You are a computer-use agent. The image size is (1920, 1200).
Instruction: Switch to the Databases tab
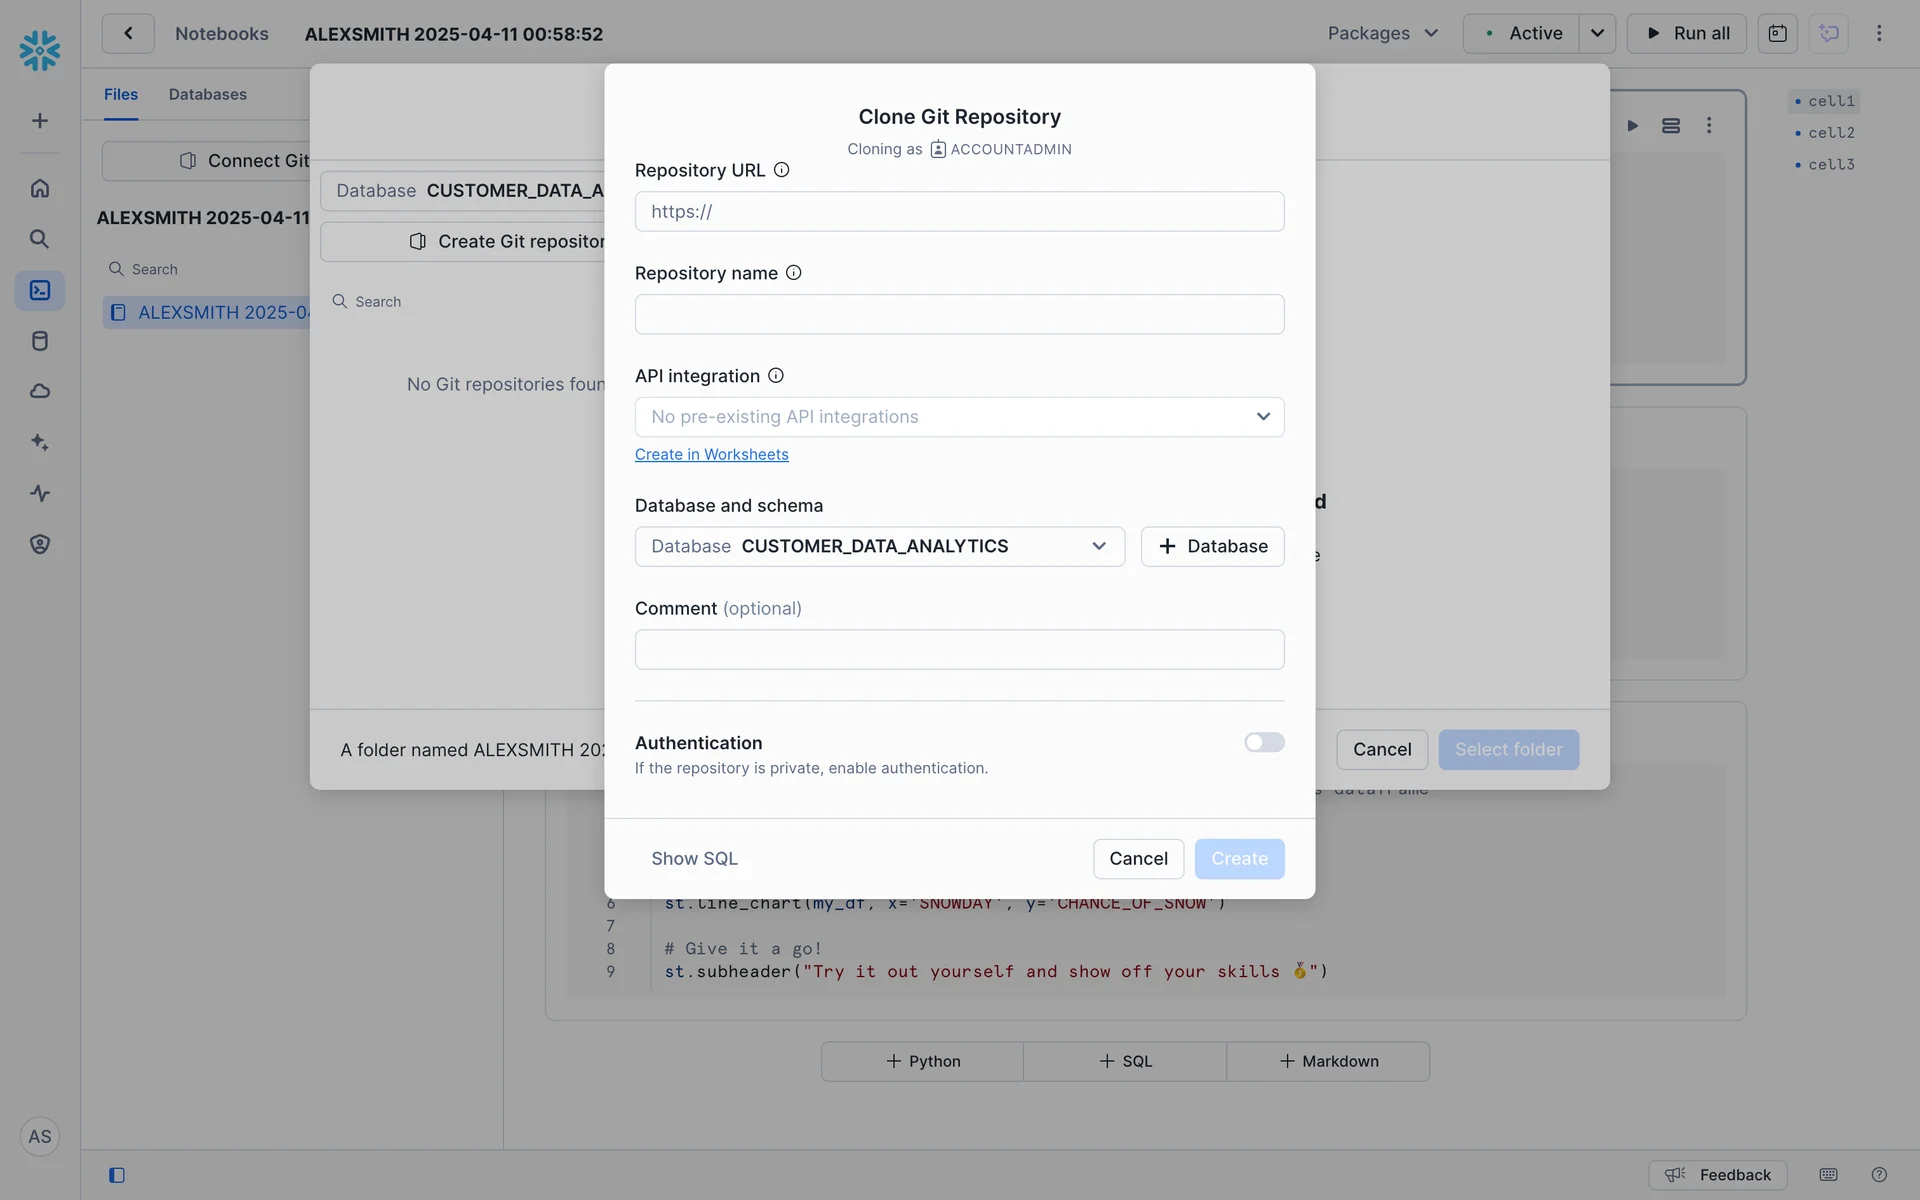click(x=207, y=94)
